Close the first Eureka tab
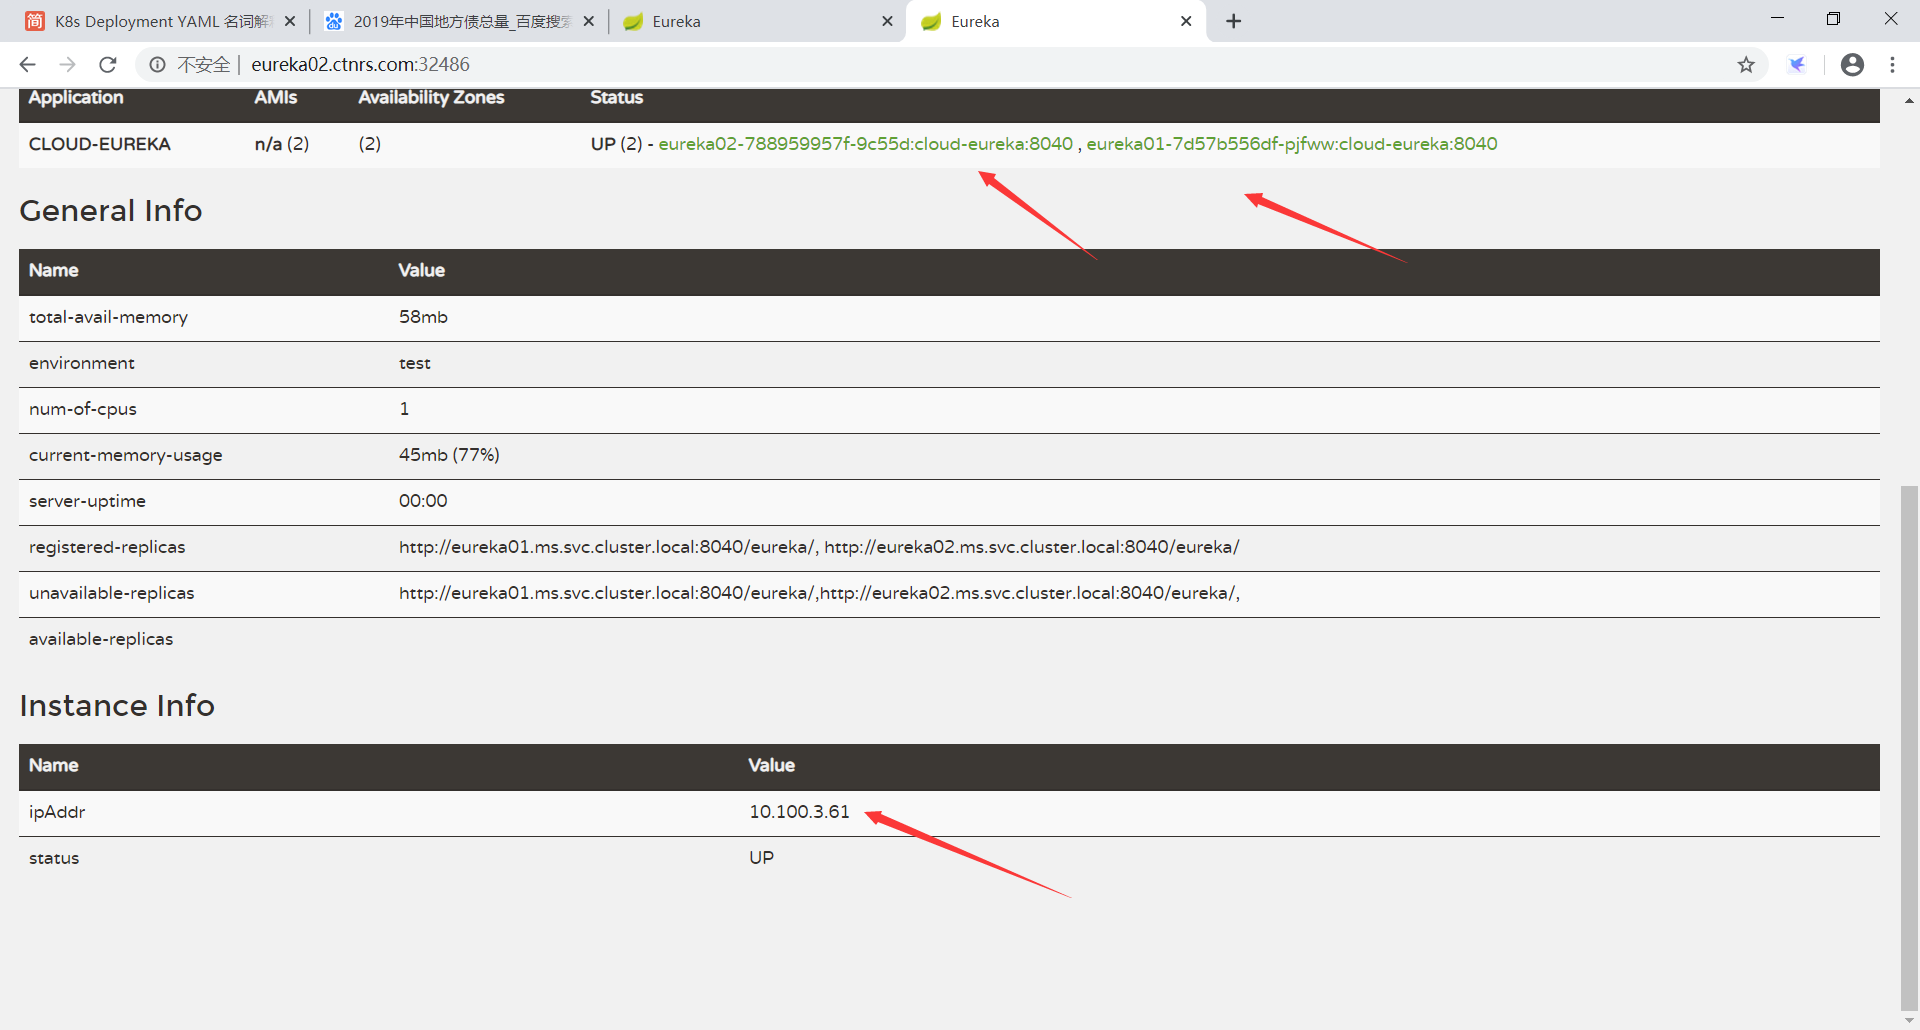1920x1030 pixels. [x=887, y=21]
